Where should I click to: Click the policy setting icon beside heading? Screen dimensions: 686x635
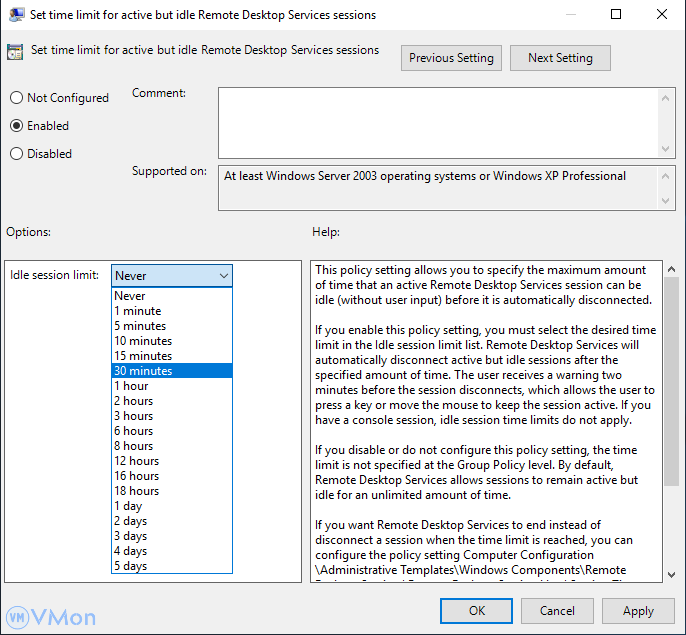16,52
